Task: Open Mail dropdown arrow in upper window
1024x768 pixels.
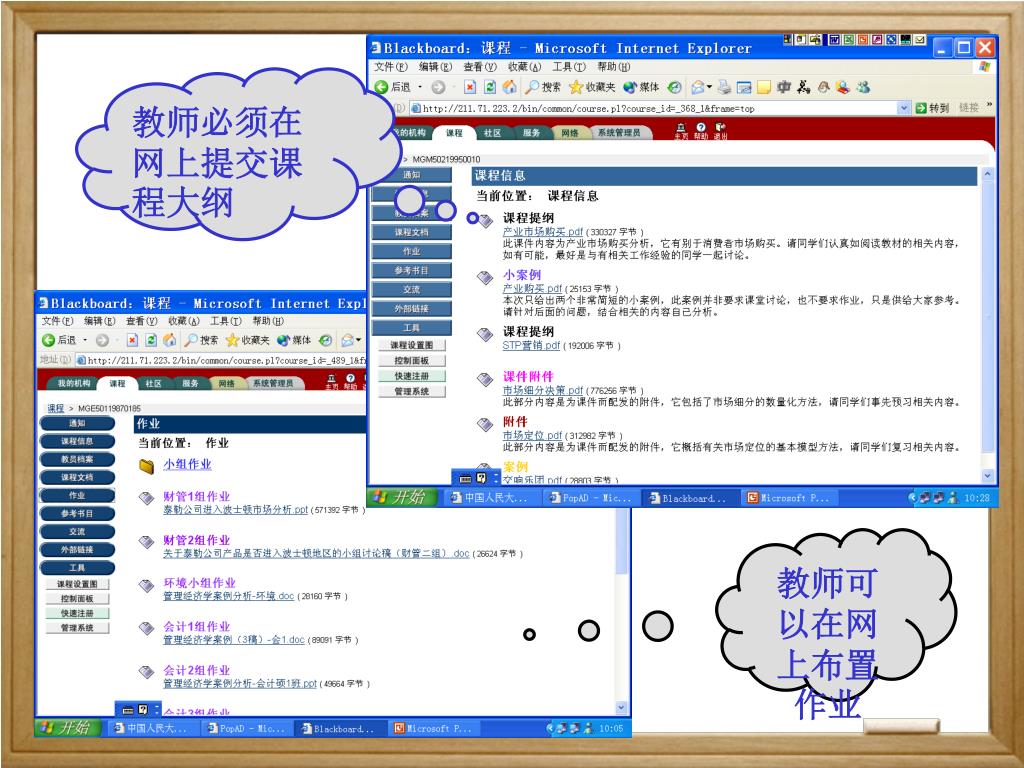Action: point(709,87)
